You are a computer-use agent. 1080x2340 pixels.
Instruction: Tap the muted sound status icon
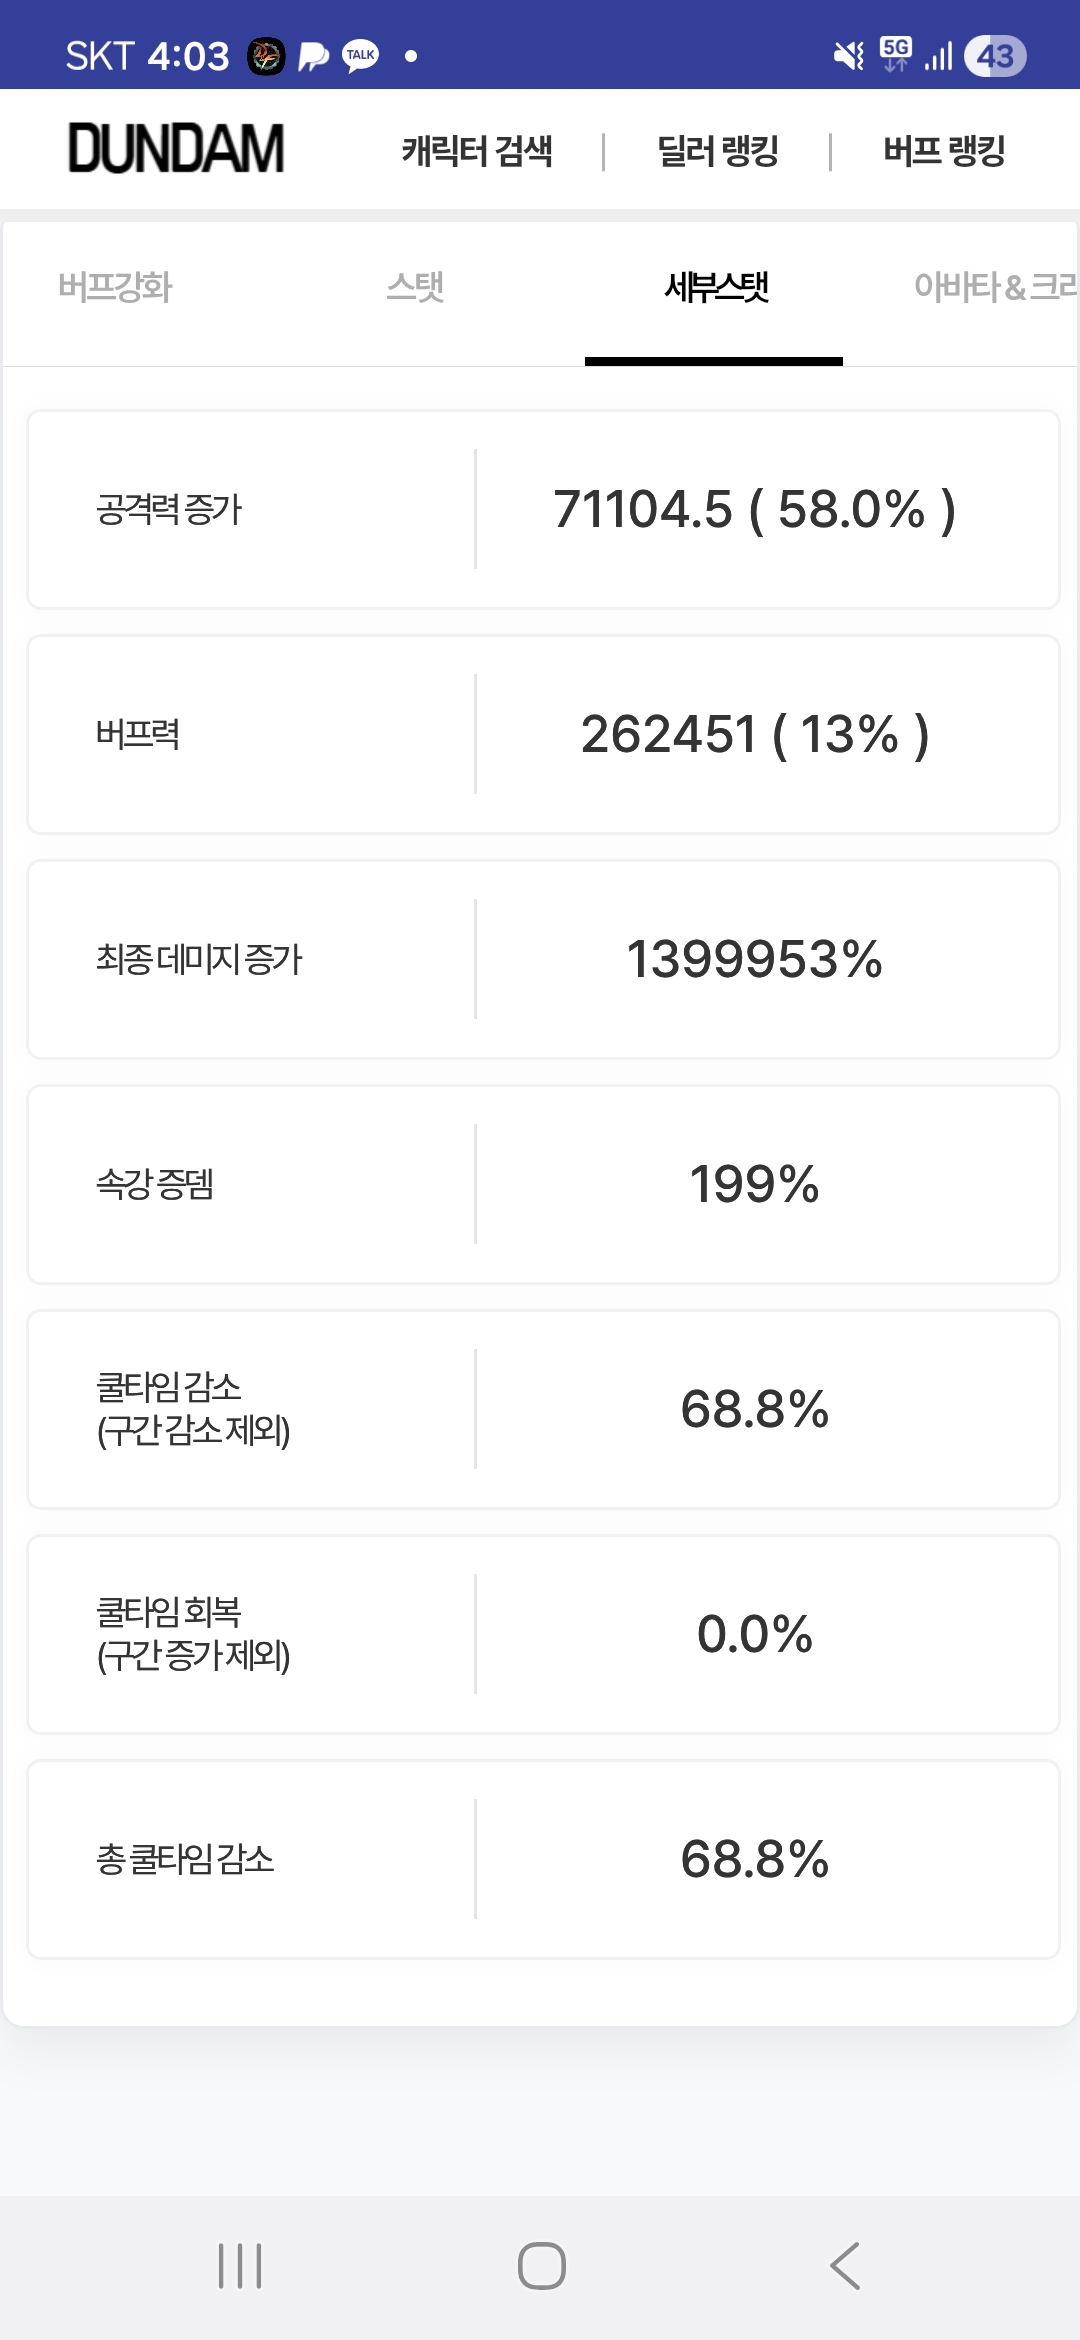tap(849, 56)
